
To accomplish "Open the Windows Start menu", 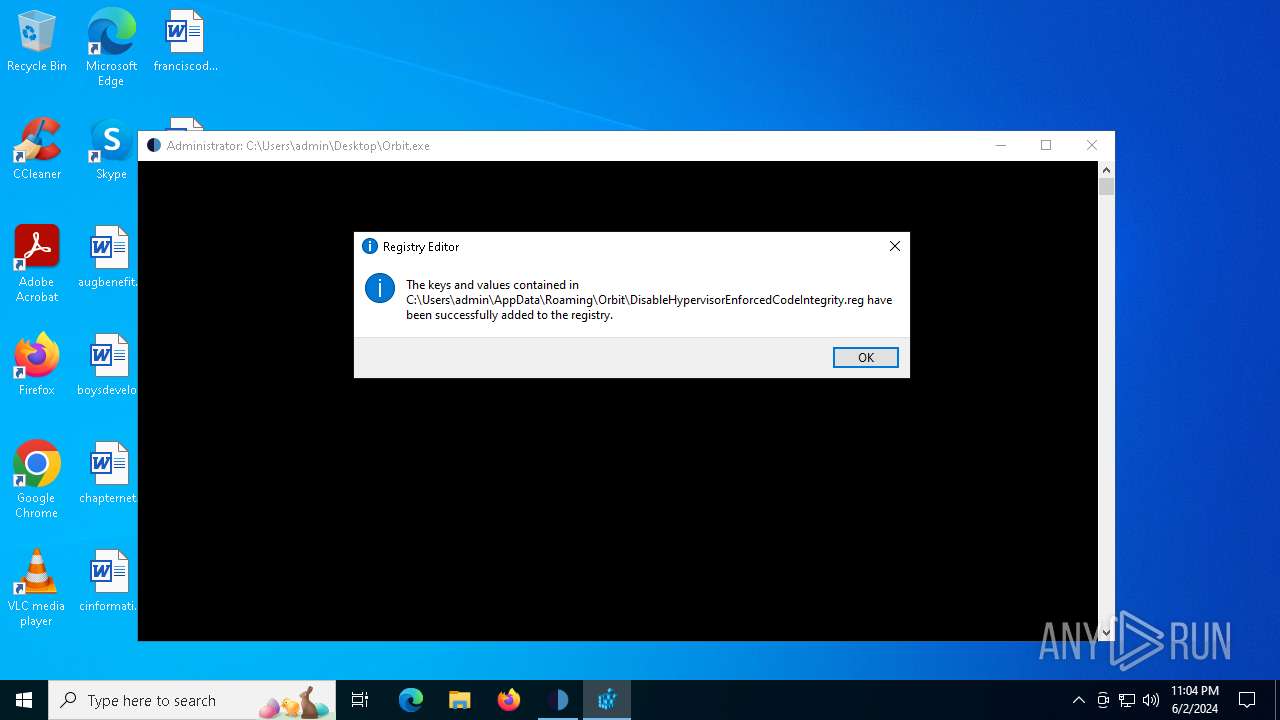I will tap(24, 700).
